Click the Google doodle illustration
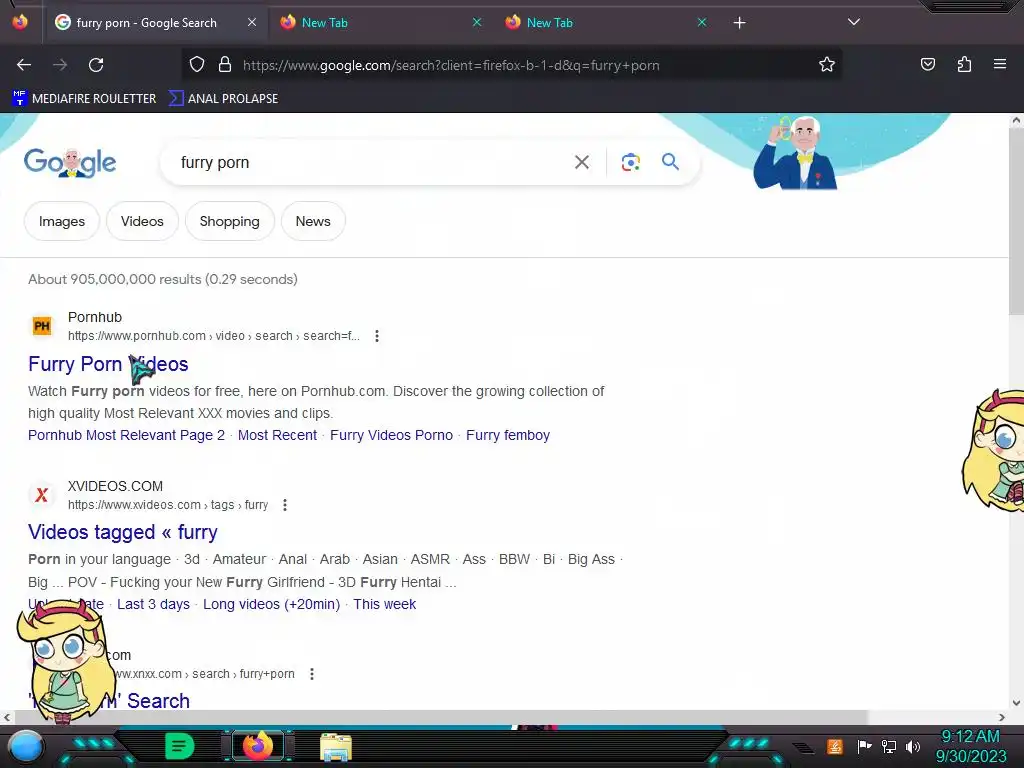 click(795, 153)
